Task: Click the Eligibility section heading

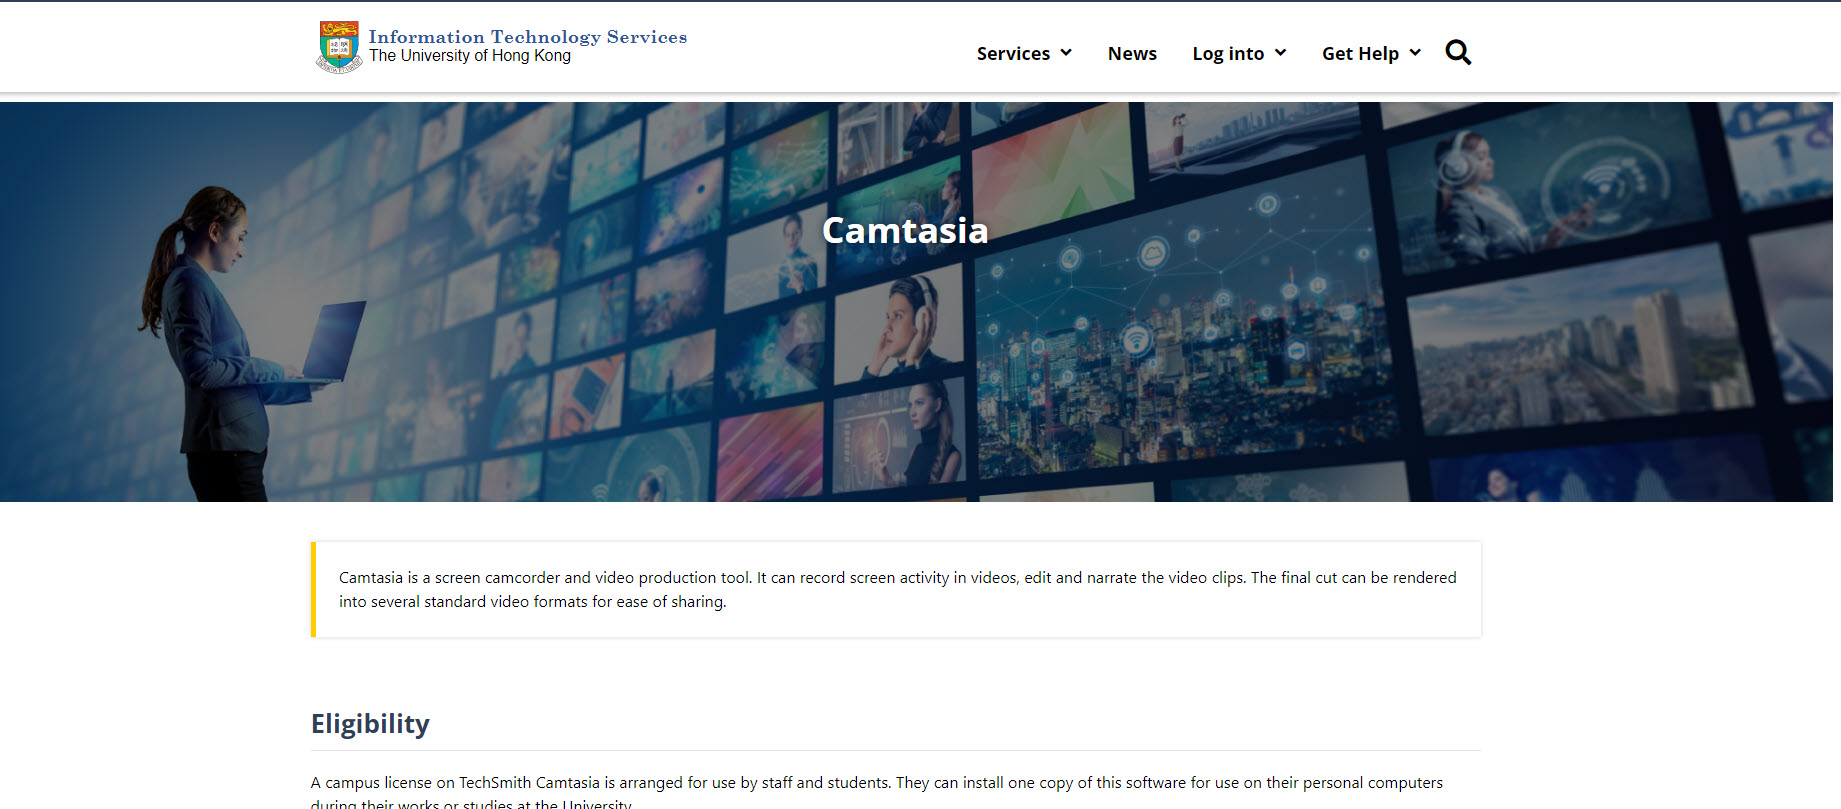Action: click(370, 723)
